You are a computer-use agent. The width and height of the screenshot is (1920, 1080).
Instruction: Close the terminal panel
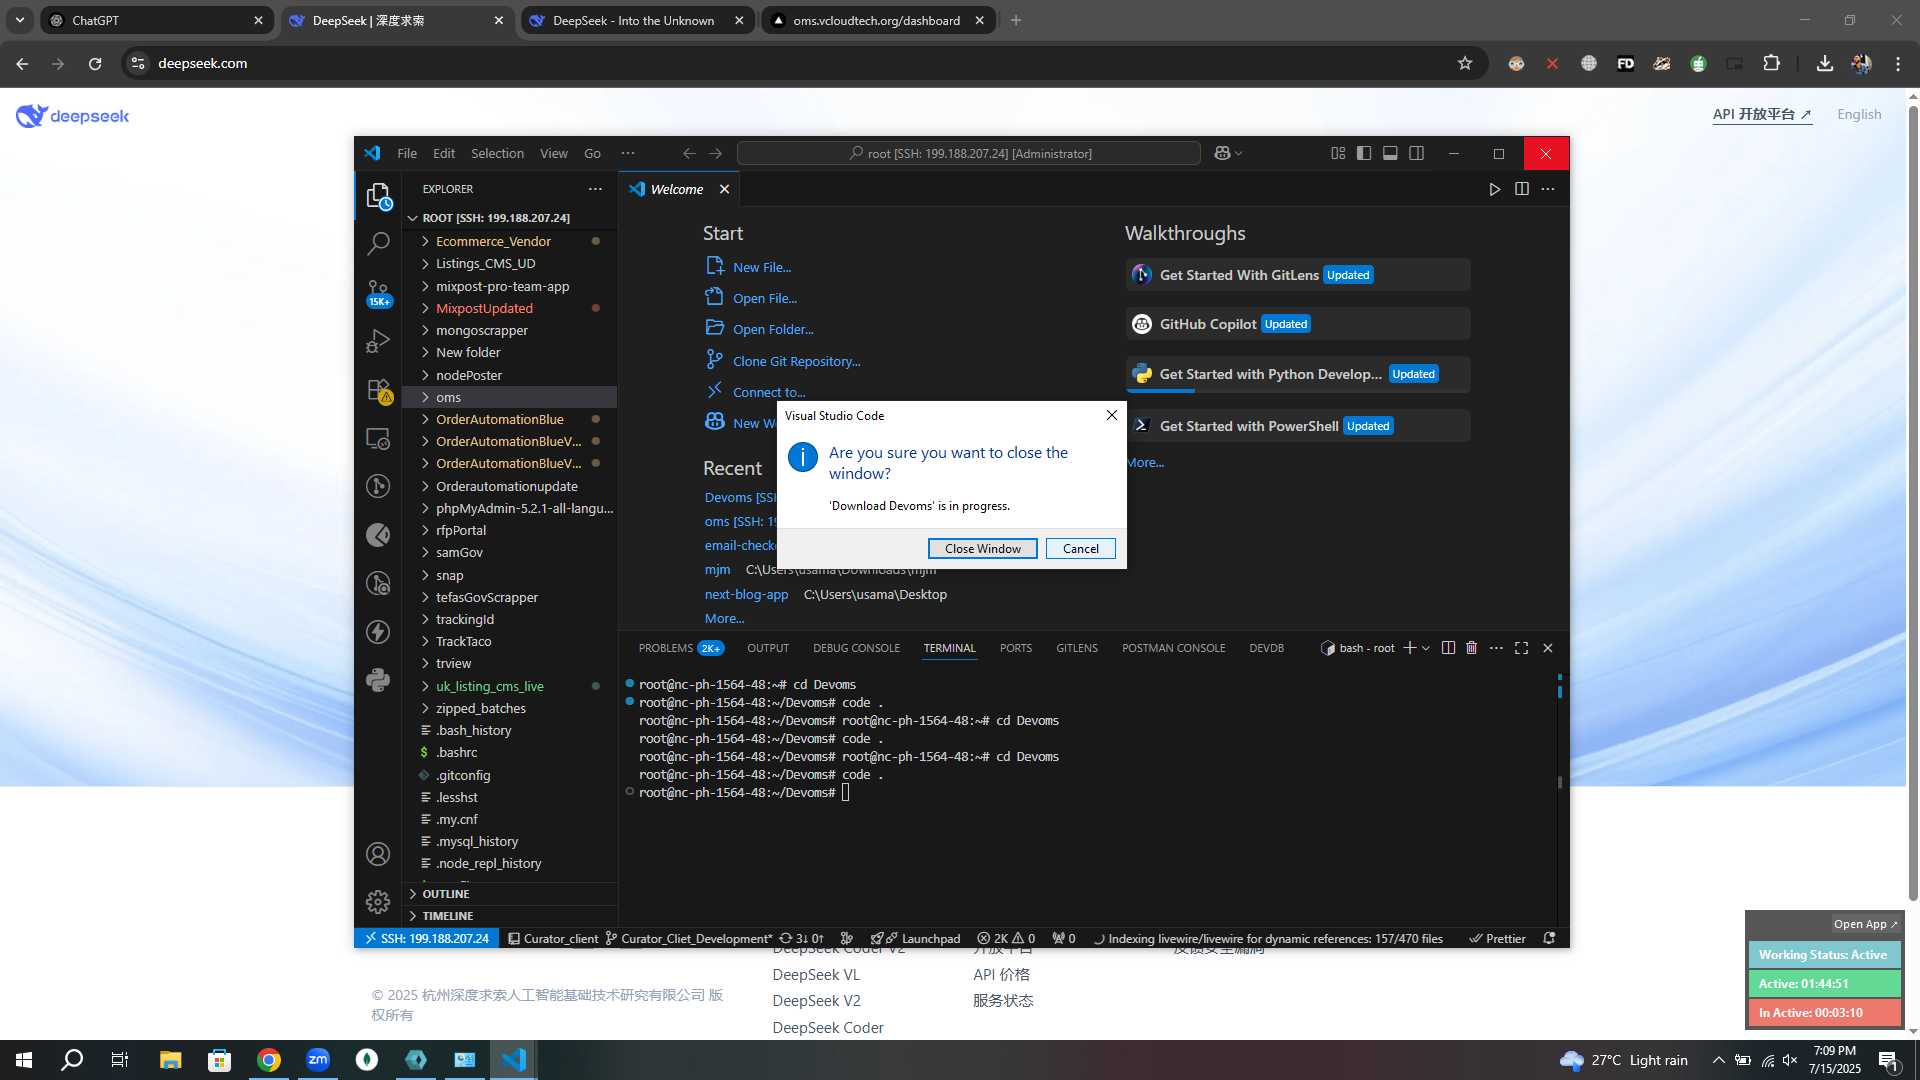click(1547, 648)
